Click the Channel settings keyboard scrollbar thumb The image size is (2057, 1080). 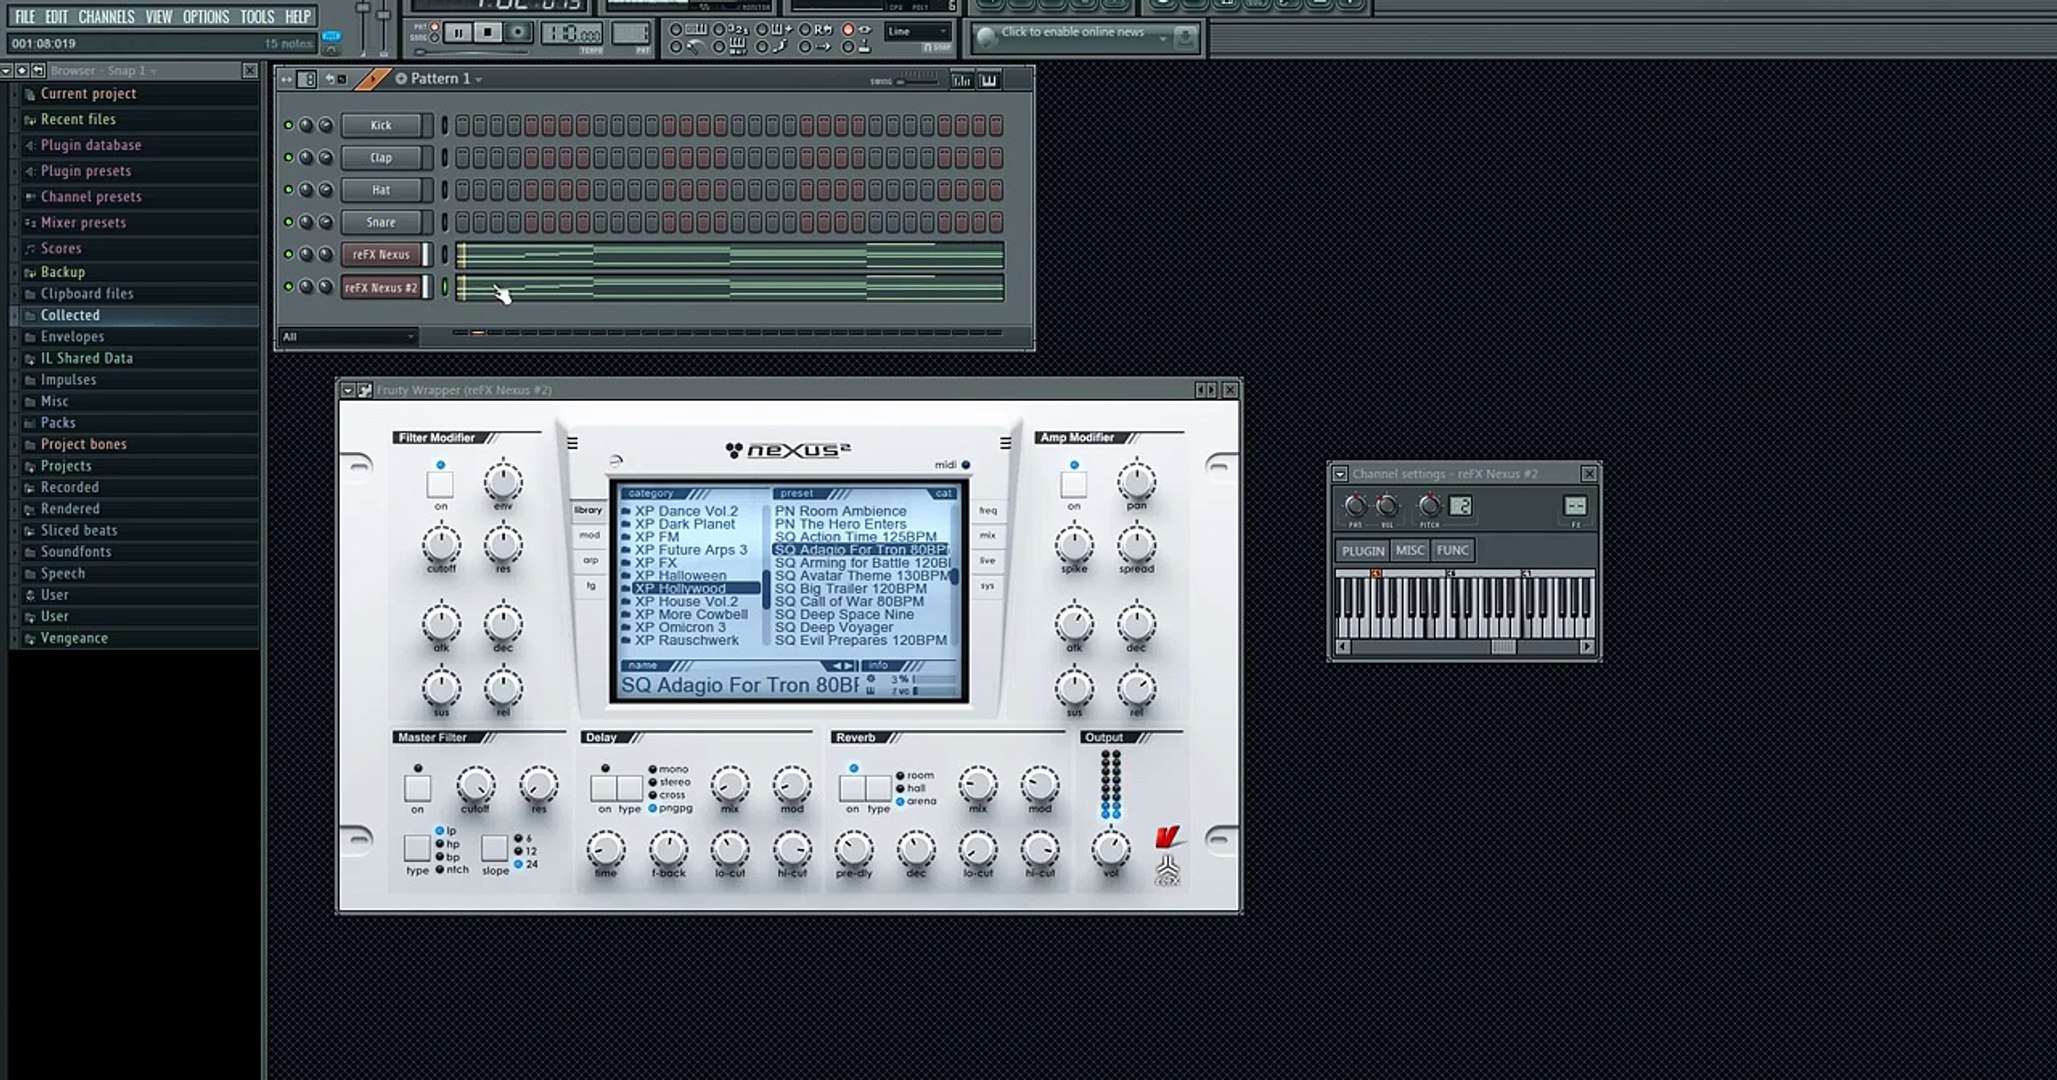1502,647
